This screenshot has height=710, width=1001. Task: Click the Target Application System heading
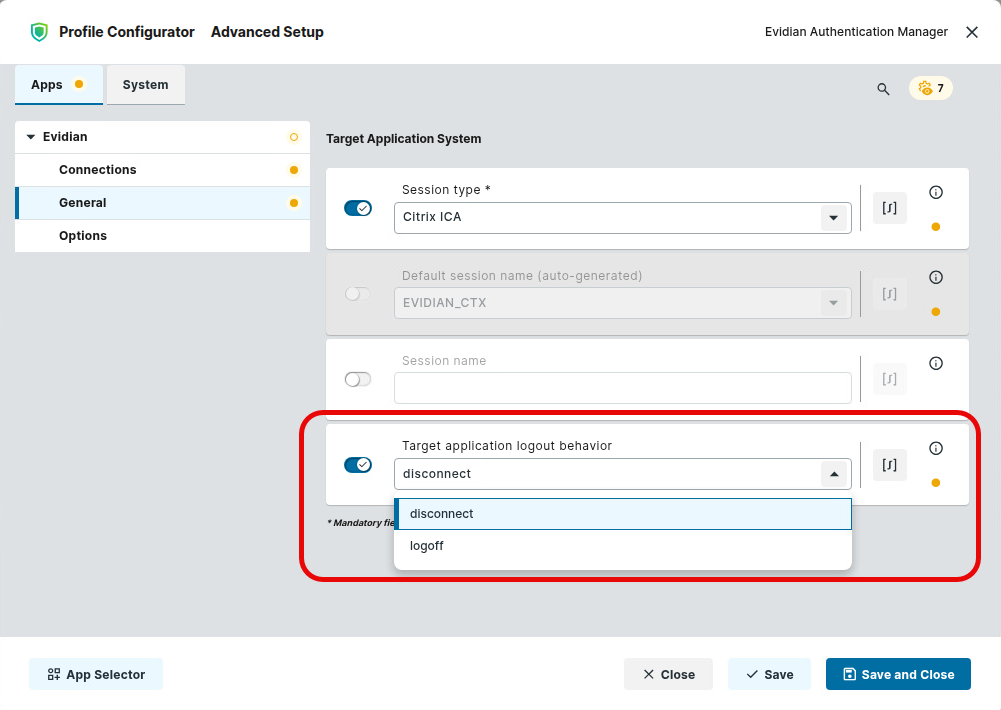point(403,139)
